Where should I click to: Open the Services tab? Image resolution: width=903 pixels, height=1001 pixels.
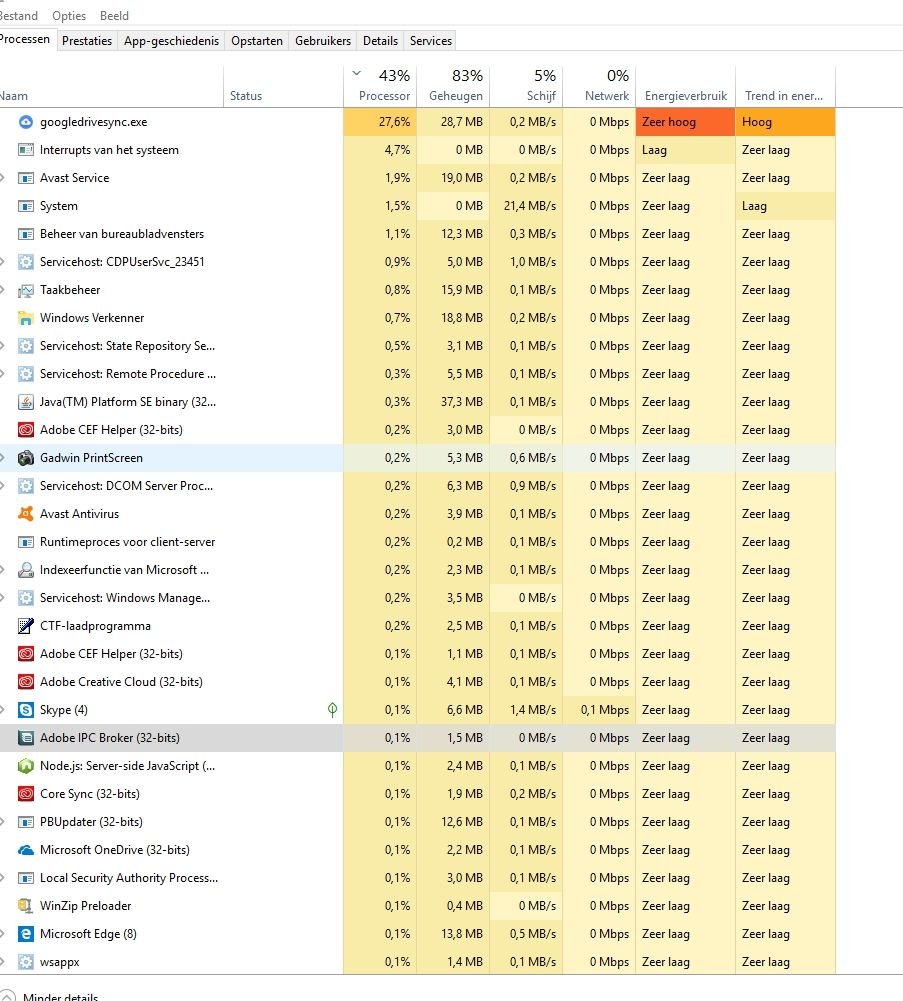pos(430,41)
